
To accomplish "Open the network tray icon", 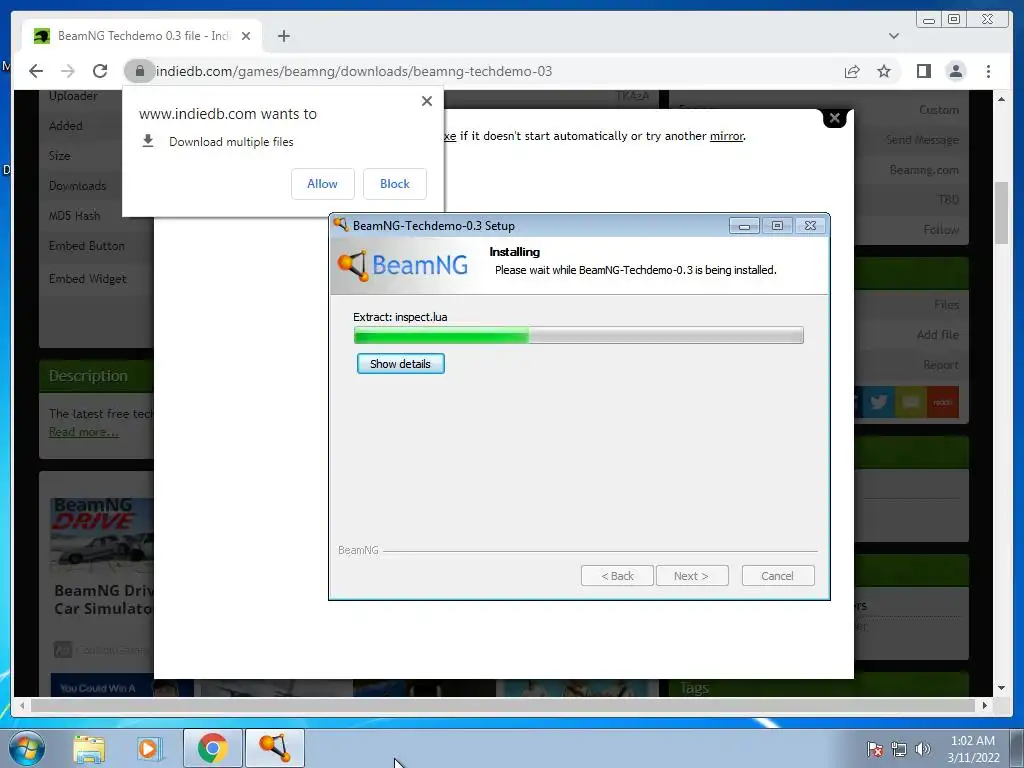I will click(899, 749).
